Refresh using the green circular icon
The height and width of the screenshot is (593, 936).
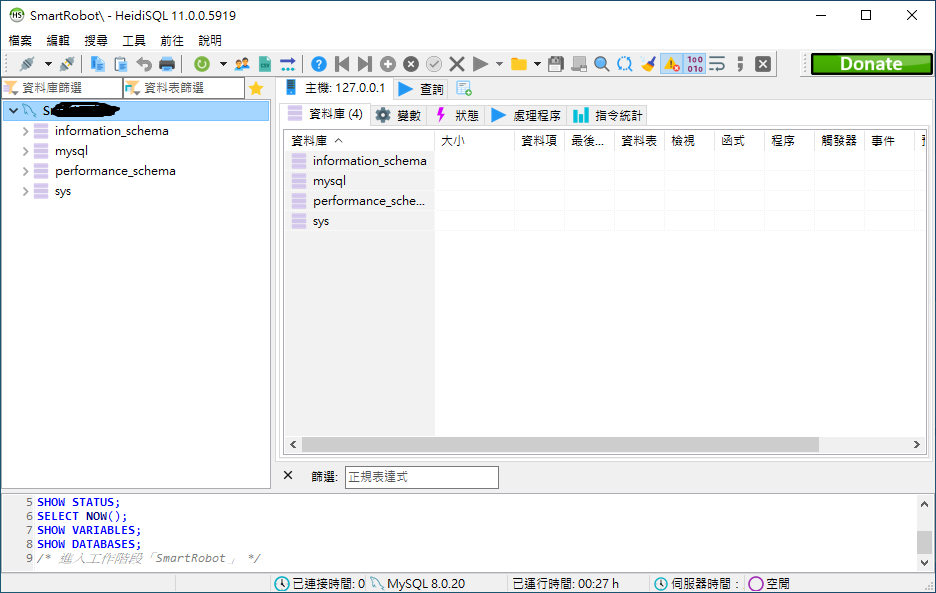pyautogui.click(x=202, y=64)
